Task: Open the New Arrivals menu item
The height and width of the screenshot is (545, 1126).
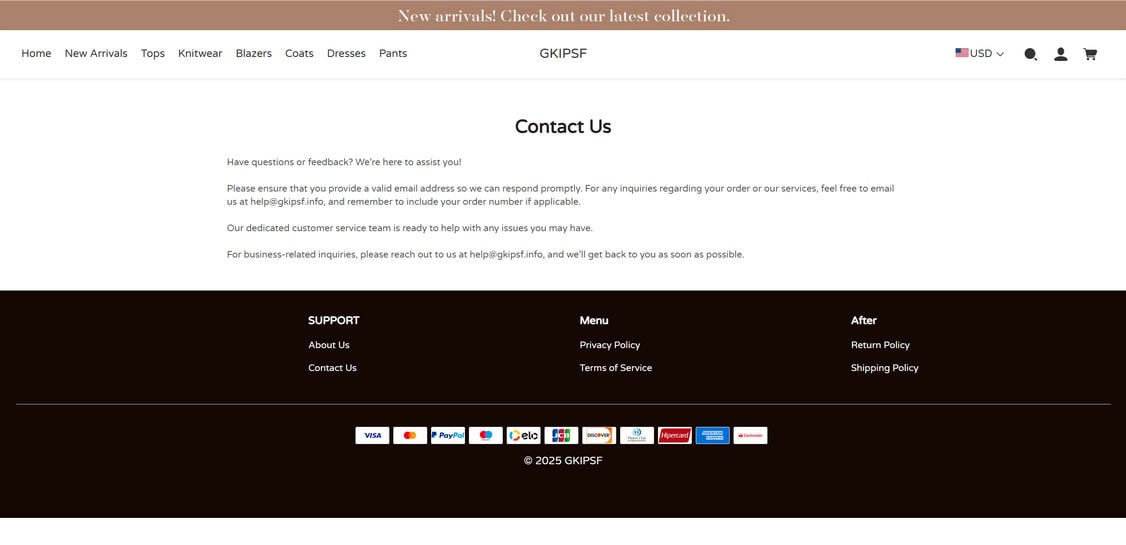Action: click(x=96, y=53)
